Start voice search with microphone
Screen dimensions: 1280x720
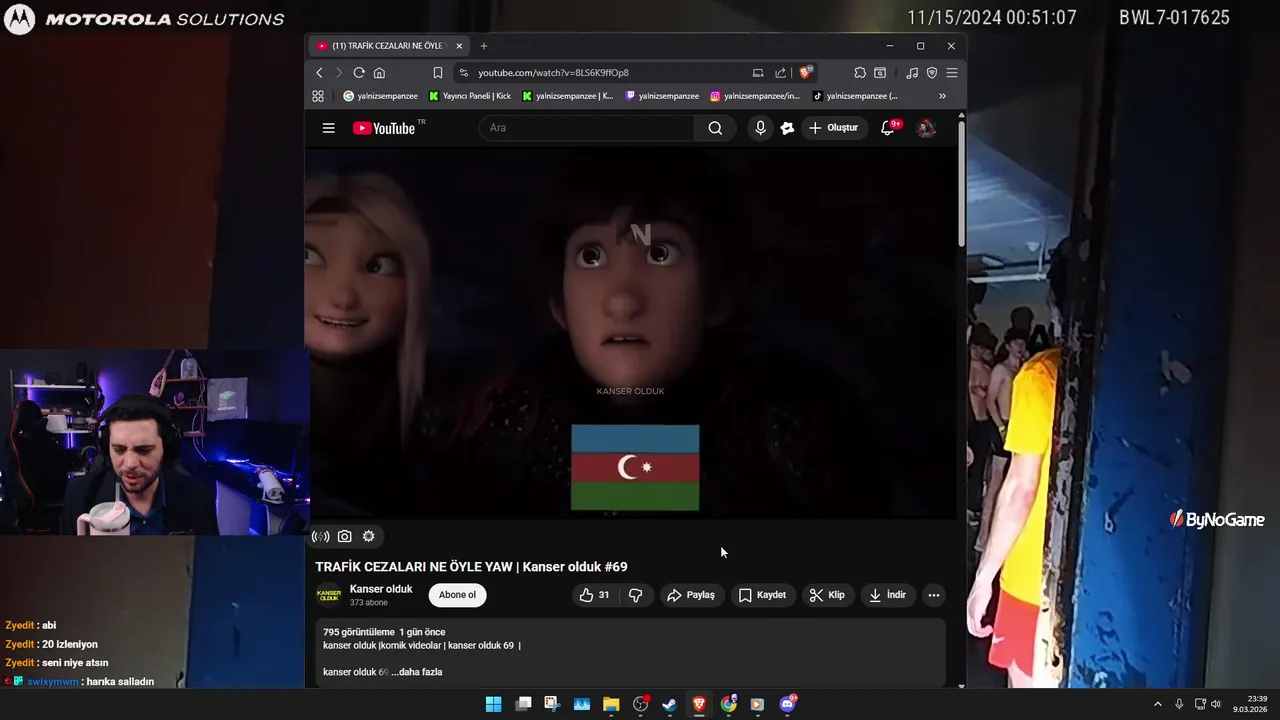(x=761, y=128)
